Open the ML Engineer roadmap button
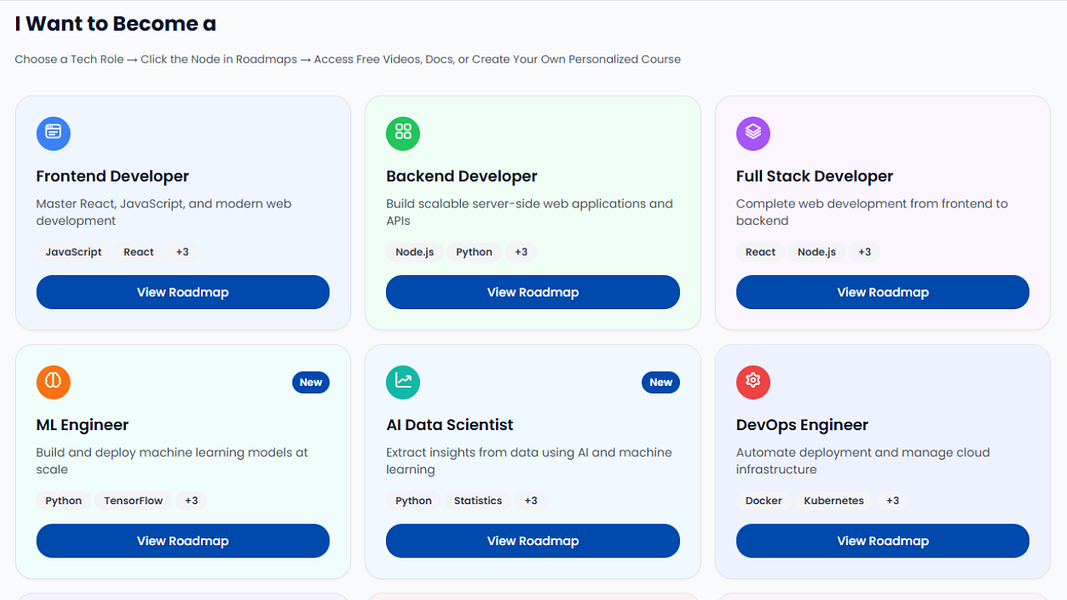The height and width of the screenshot is (600, 1067). click(x=183, y=541)
